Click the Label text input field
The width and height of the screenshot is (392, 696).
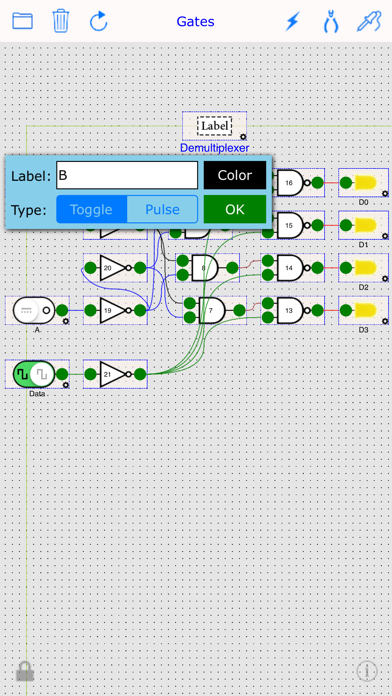coord(127,175)
